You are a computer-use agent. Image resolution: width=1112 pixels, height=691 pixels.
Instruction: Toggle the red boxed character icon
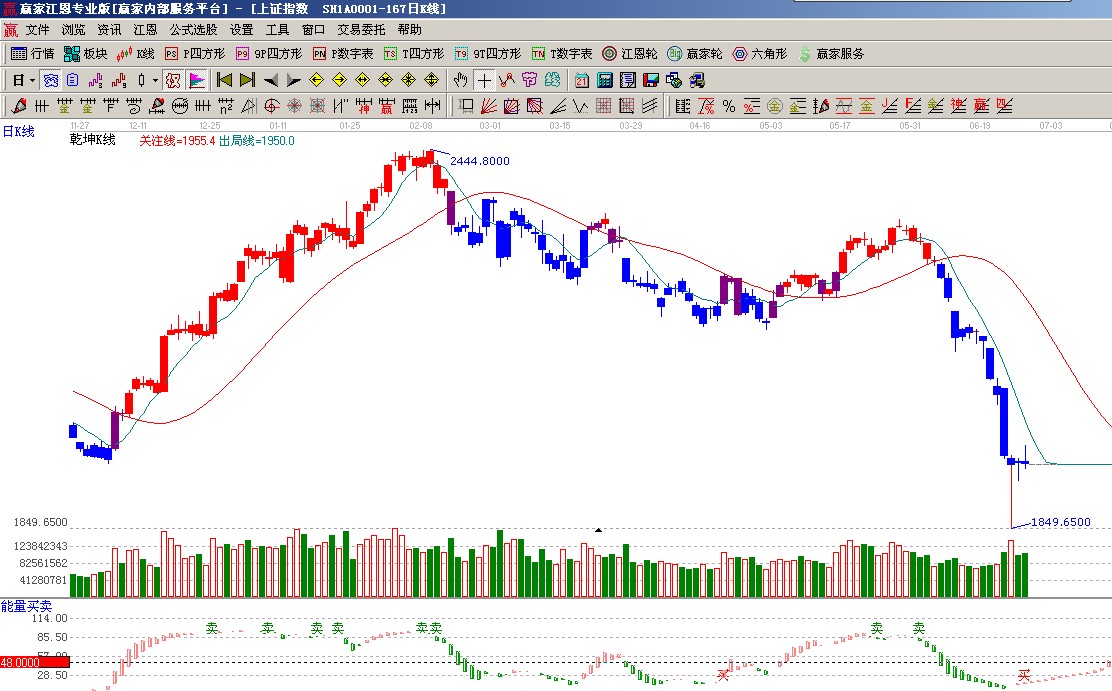click(173, 80)
